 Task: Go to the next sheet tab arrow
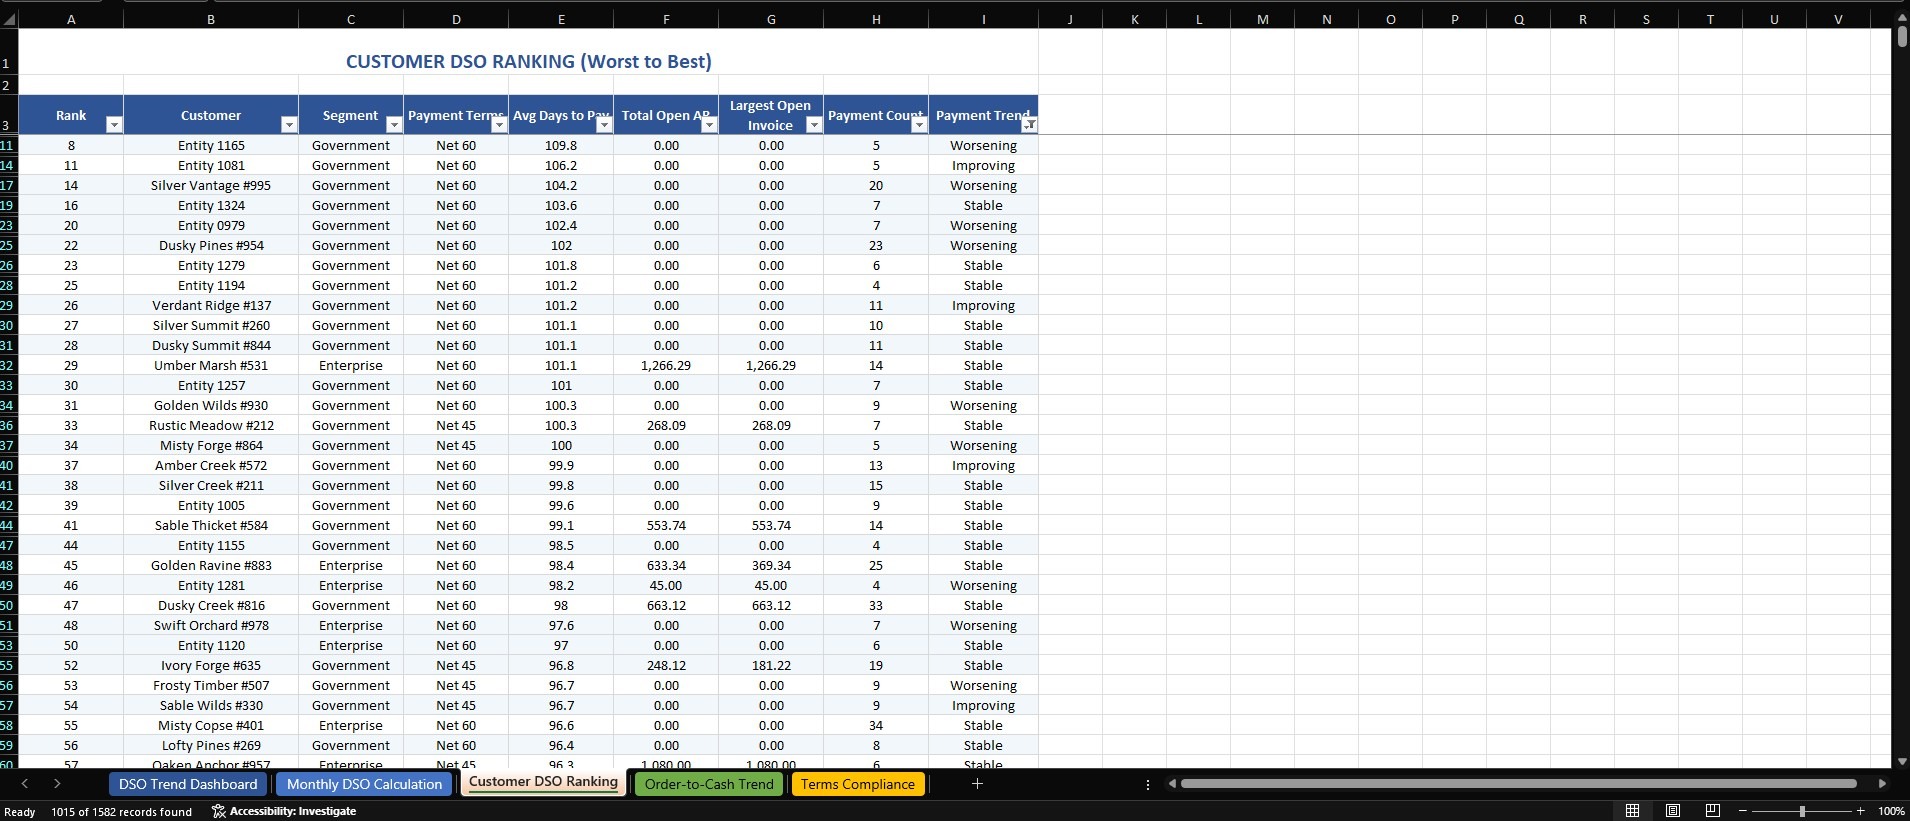(x=57, y=784)
